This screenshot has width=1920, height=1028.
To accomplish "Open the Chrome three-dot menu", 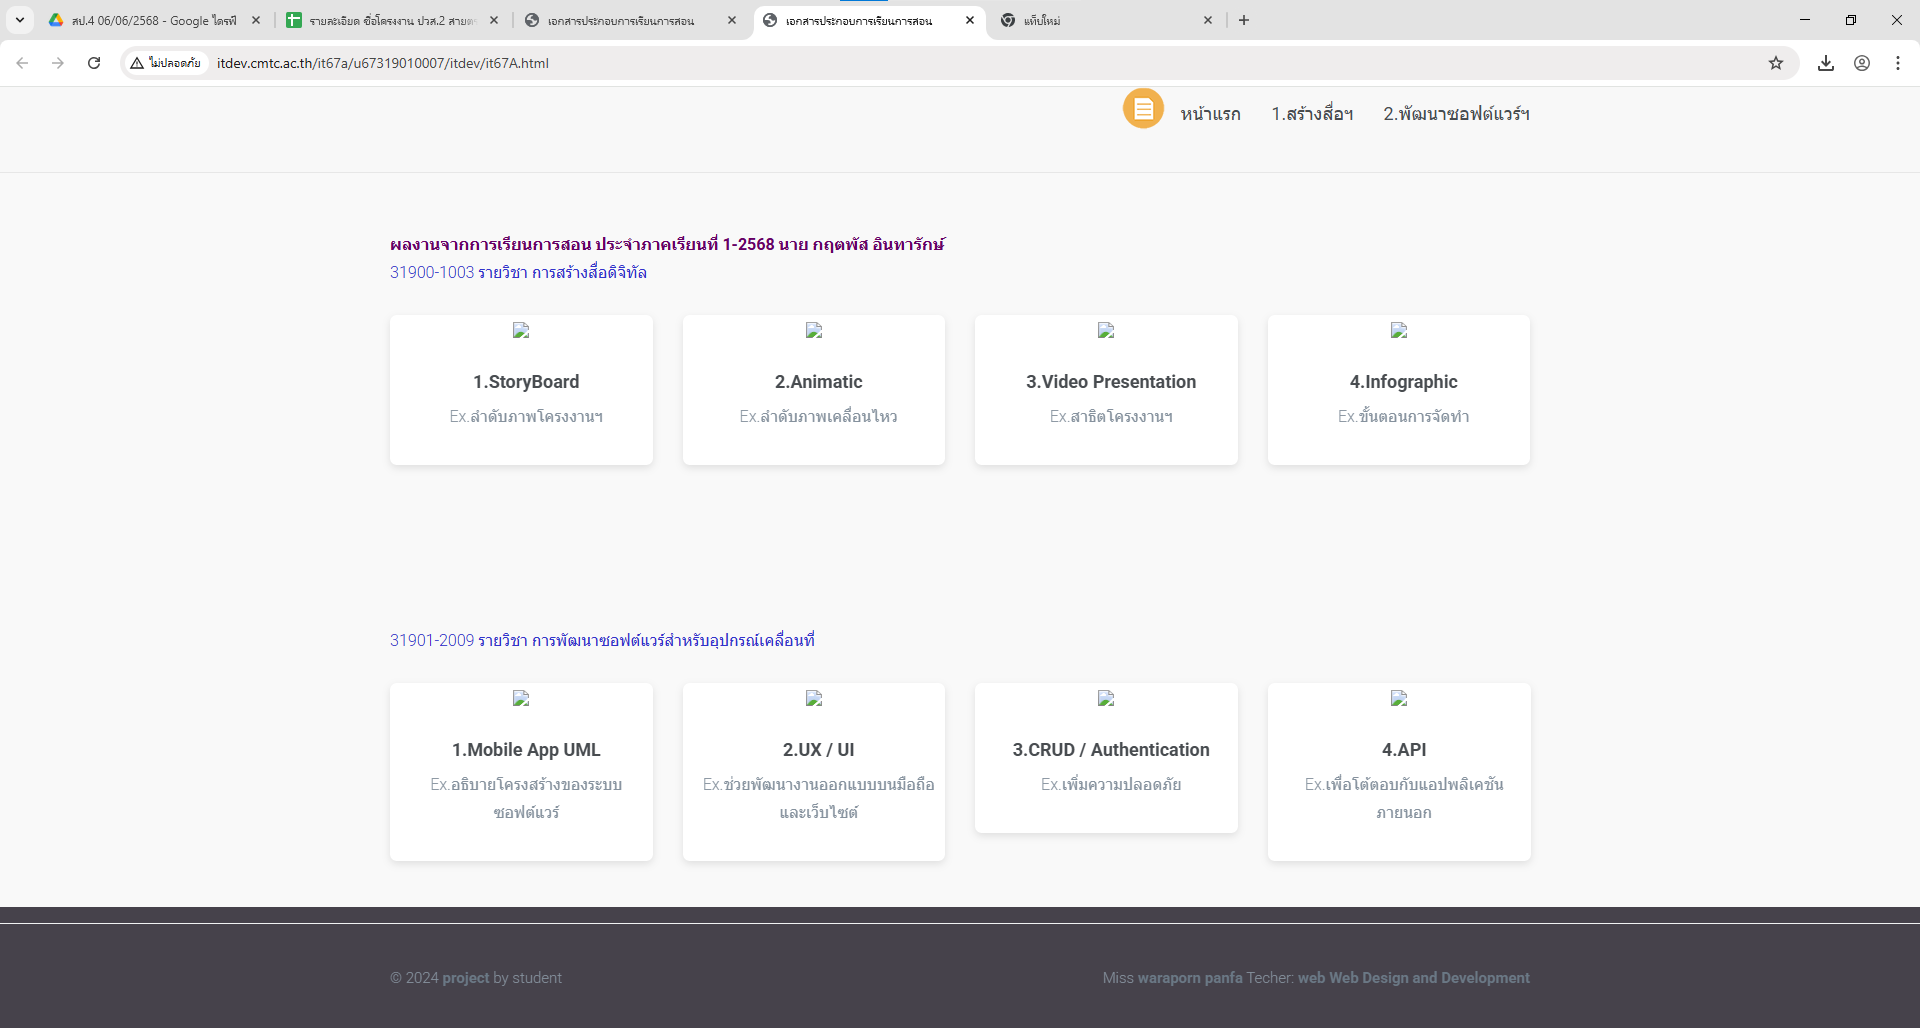I will (1897, 63).
